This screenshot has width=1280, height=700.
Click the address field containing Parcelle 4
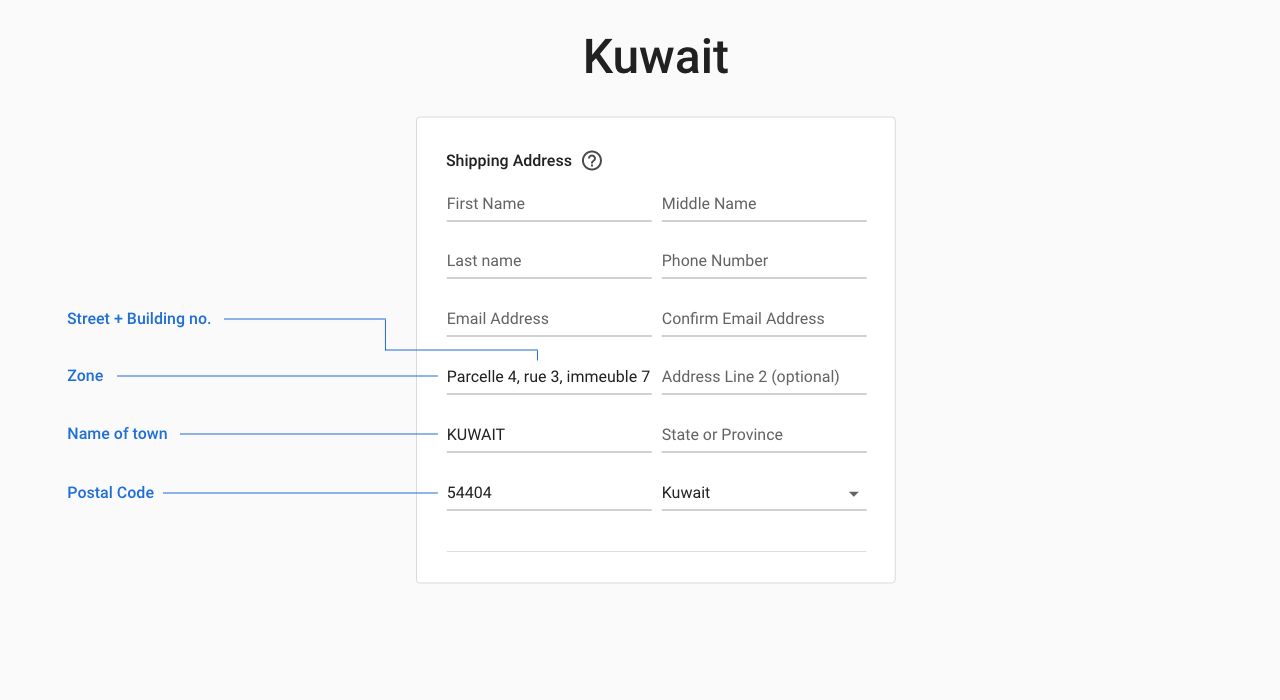(549, 377)
